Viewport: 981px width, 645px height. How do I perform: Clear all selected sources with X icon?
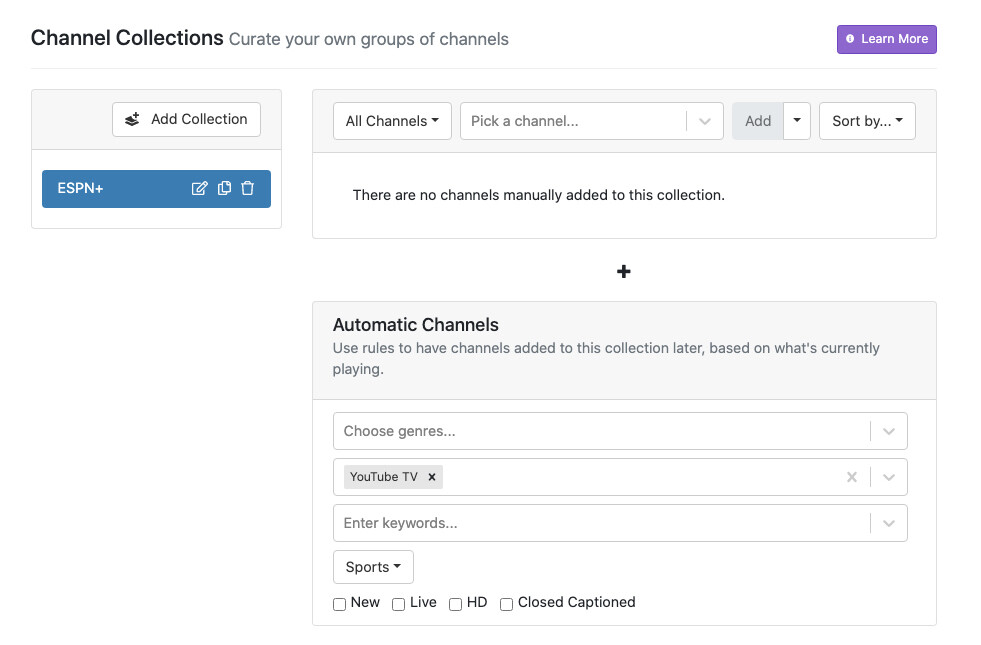tap(852, 477)
